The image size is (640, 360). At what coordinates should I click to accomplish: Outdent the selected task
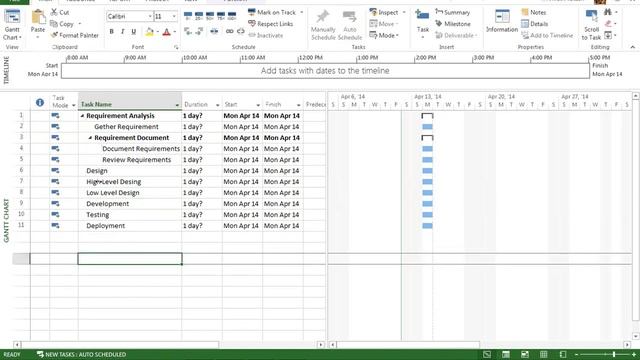(188, 31)
